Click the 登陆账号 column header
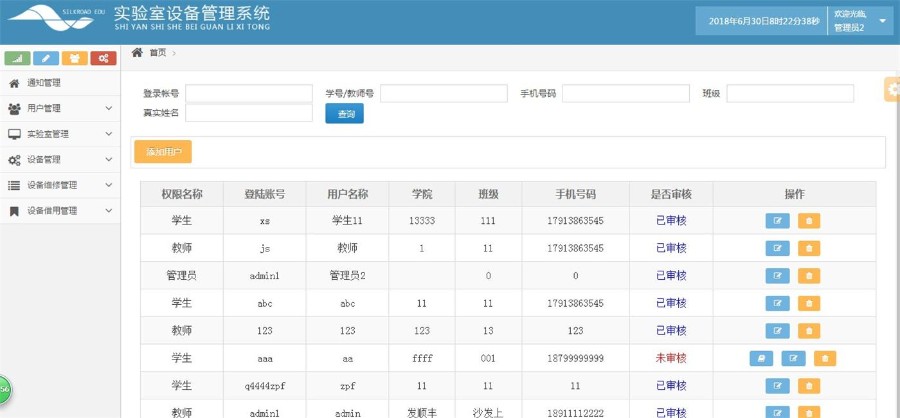This screenshot has height=418, width=900. point(265,195)
